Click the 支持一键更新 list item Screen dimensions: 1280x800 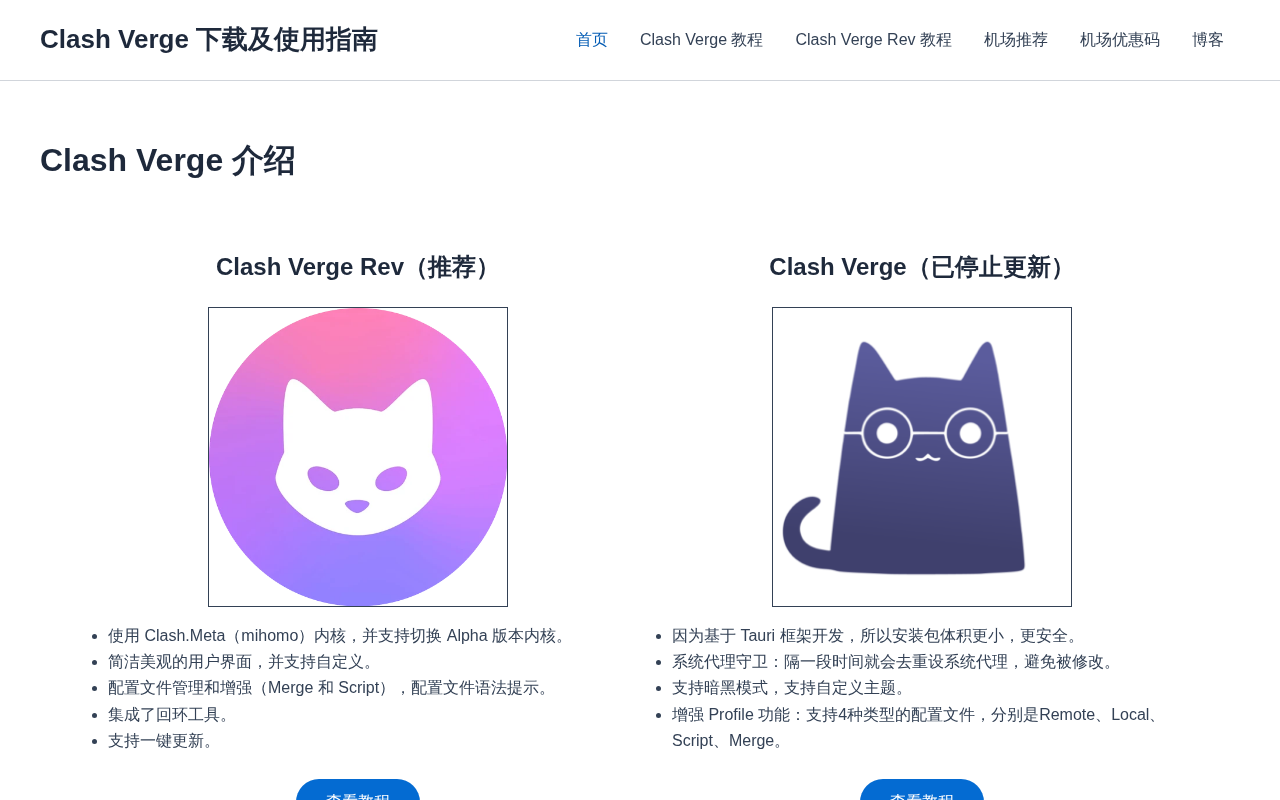(x=164, y=741)
